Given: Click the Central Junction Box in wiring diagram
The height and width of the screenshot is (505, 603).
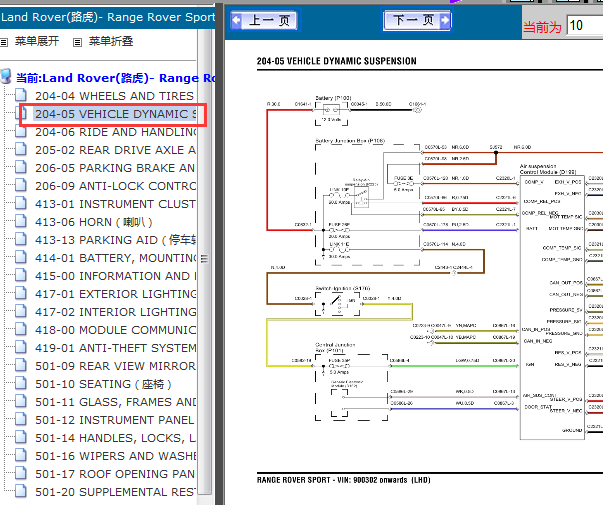Looking at the screenshot, I should click(x=351, y=387).
